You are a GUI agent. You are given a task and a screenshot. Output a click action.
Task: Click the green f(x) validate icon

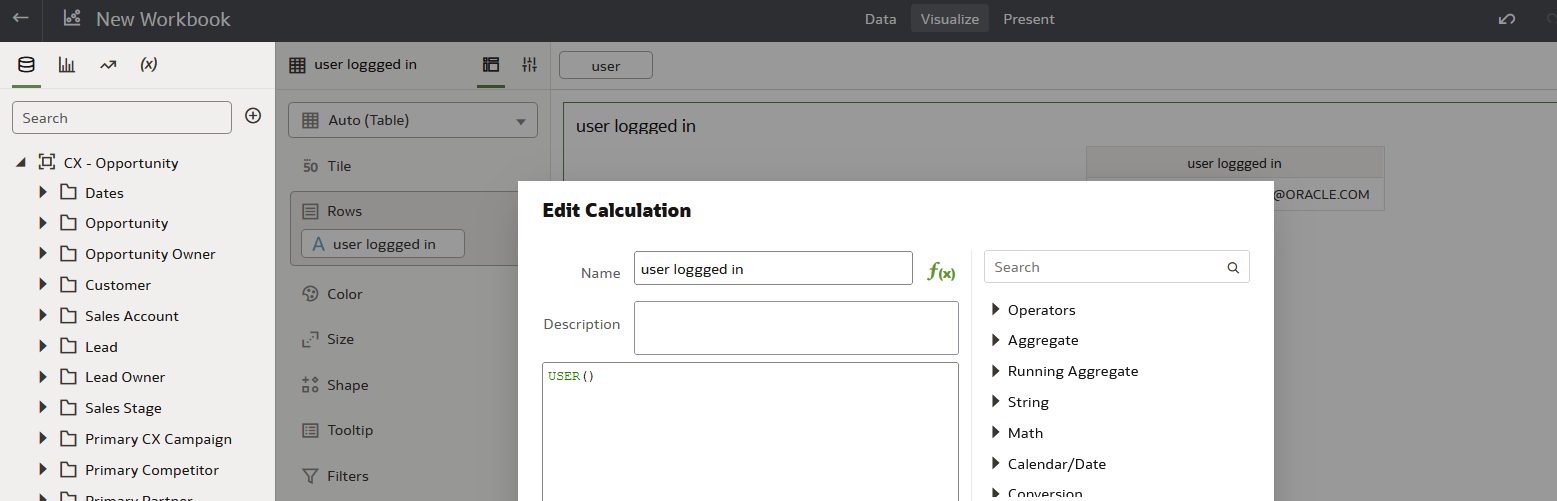(x=941, y=271)
